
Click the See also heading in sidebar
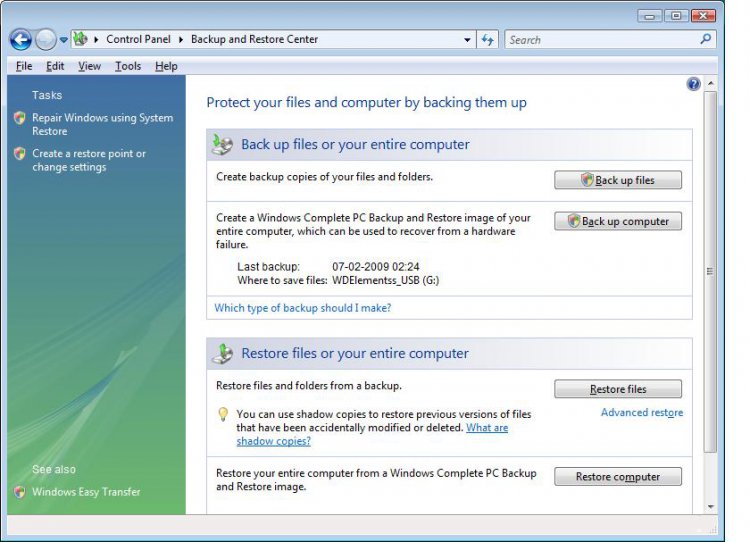pos(54,469)
